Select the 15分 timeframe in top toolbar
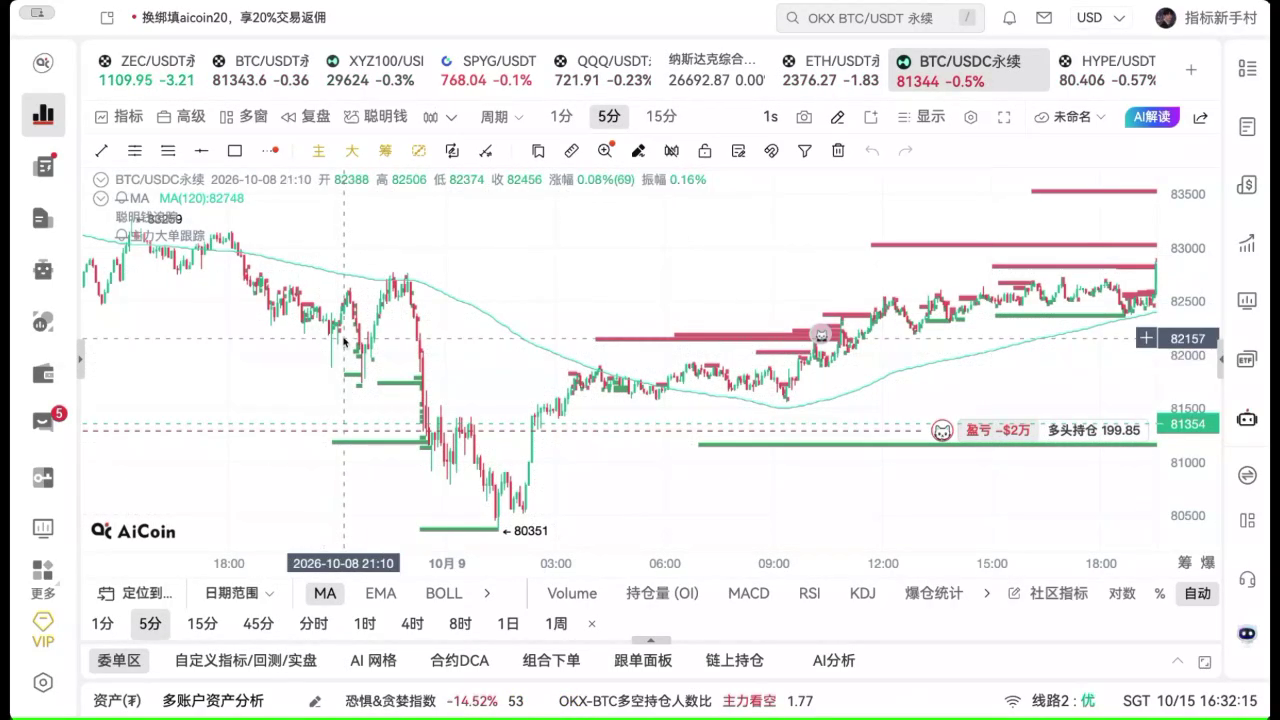This screenshot has height=720, width=1280. pos(661,116)
